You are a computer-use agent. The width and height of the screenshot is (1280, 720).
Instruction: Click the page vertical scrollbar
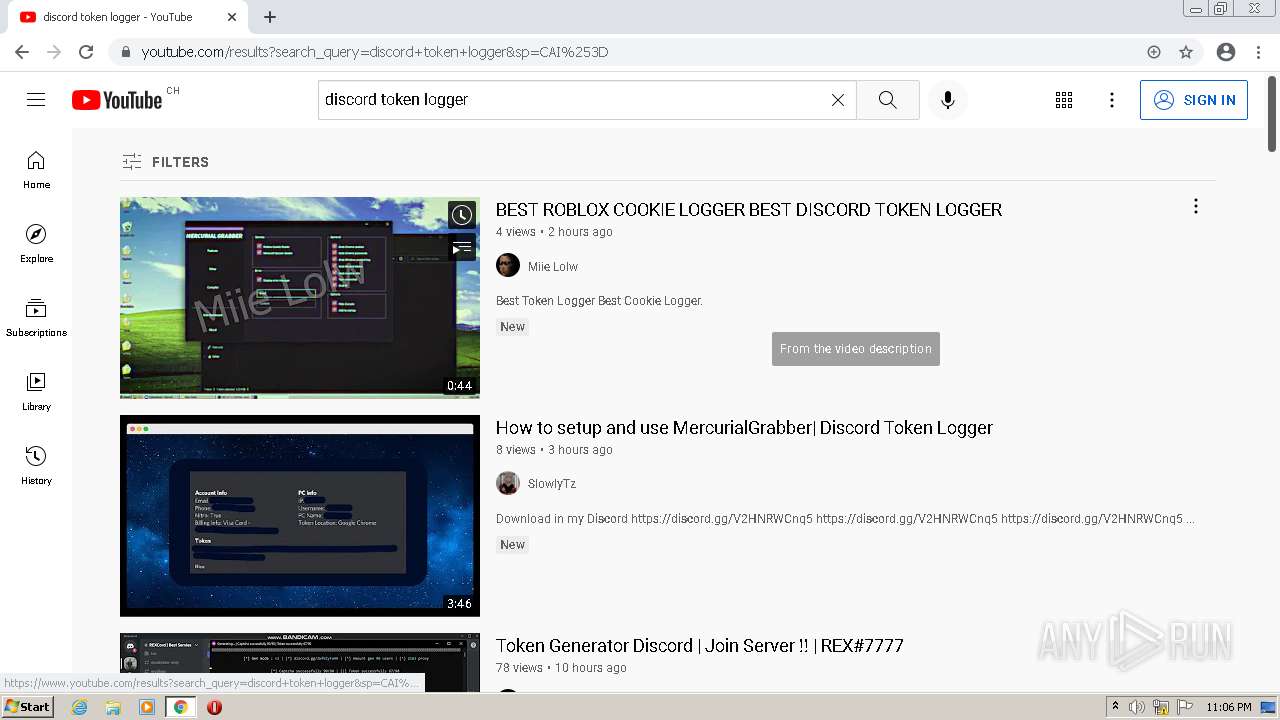[1272, 113]
